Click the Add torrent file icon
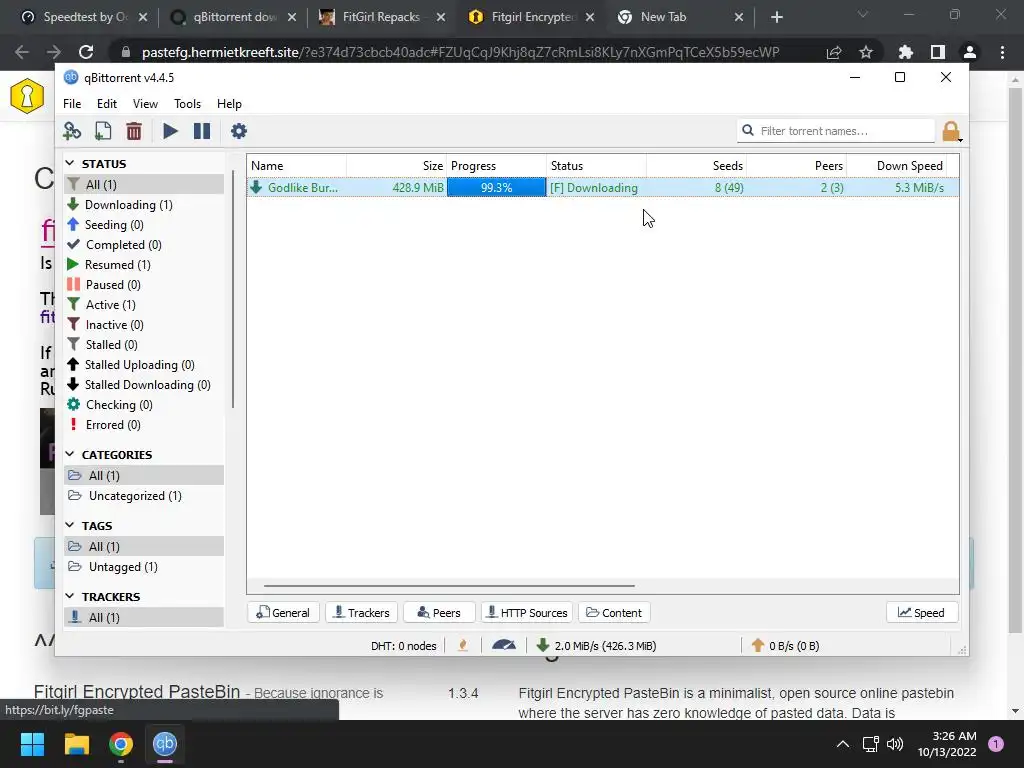 point(103,131)
